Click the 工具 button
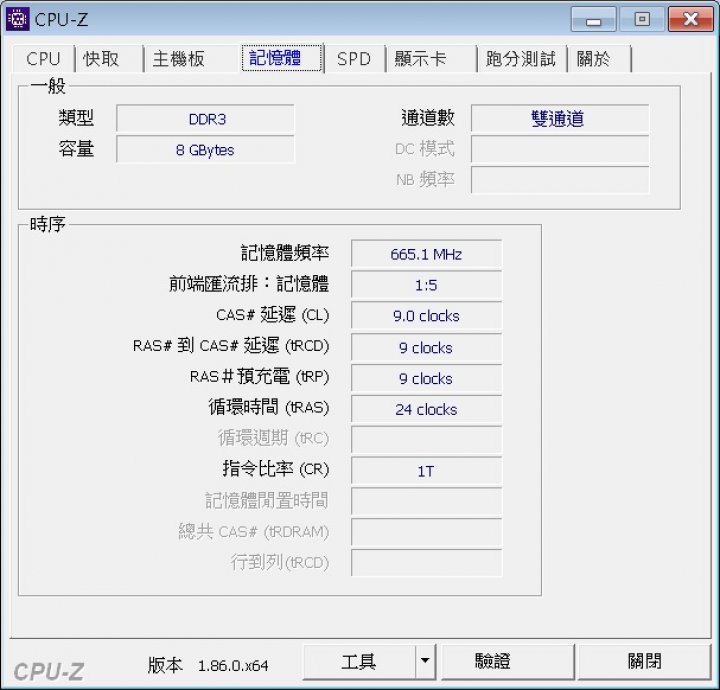 [360, 662]
